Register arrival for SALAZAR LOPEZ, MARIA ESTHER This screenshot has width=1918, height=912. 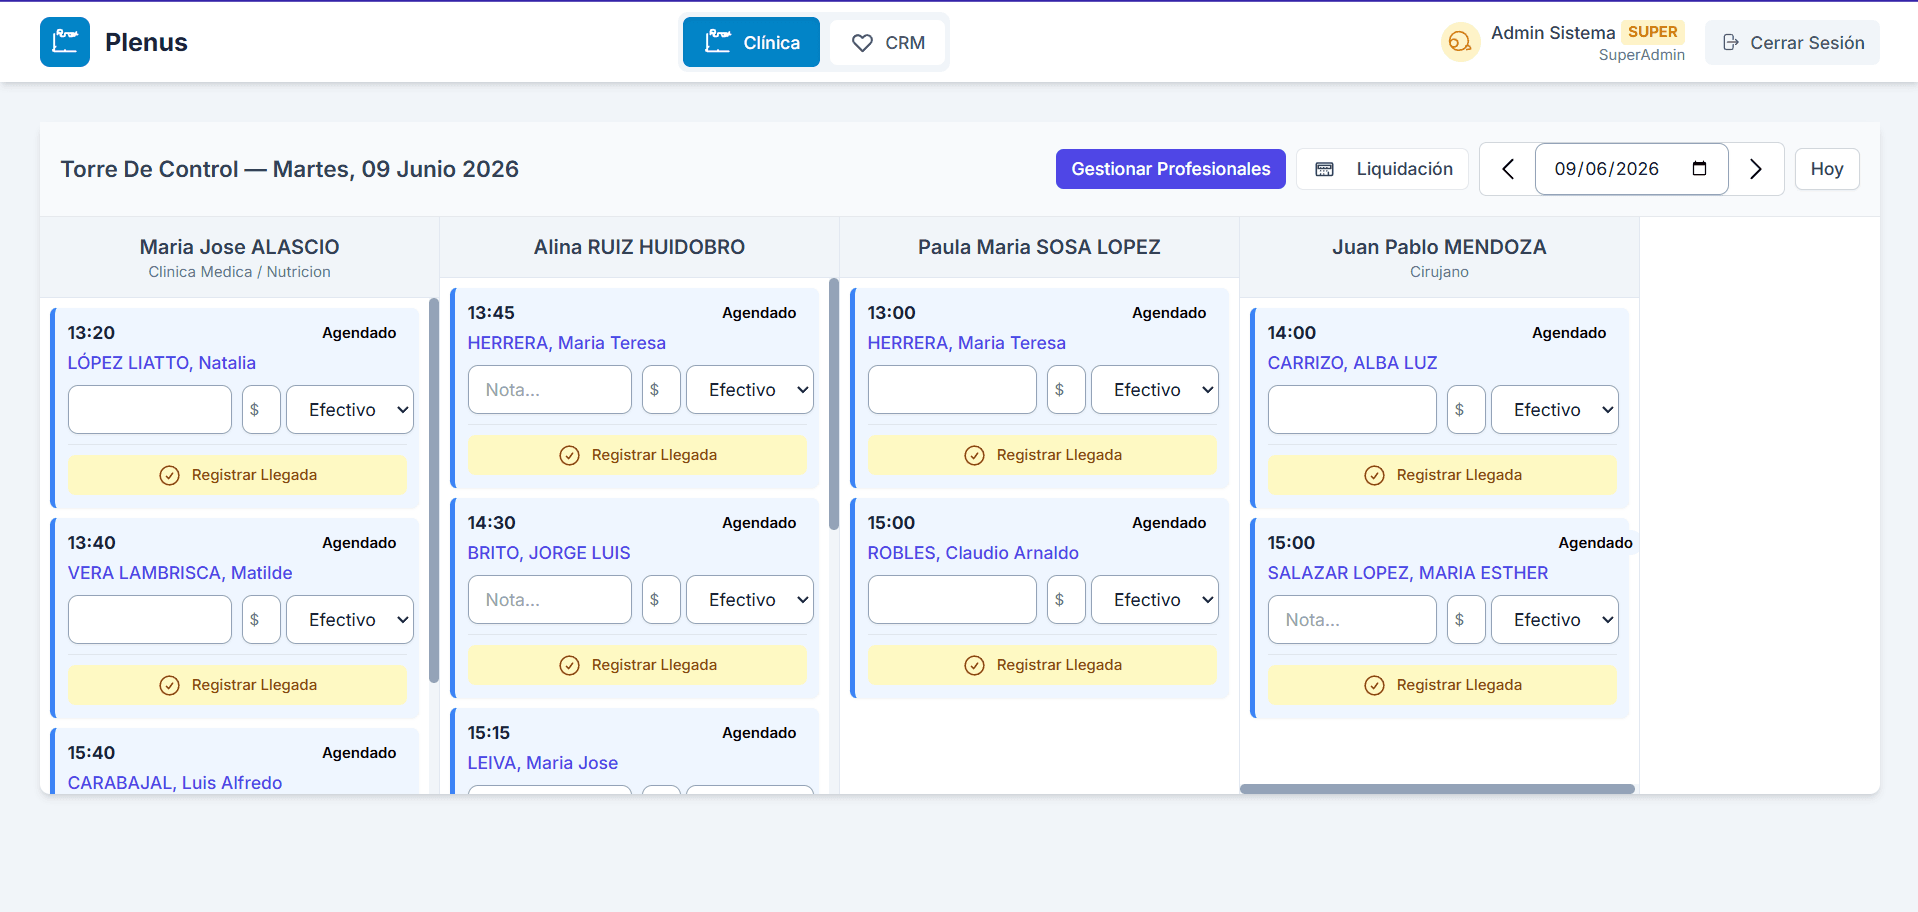pyautogui.click(x=1443, y=685)
